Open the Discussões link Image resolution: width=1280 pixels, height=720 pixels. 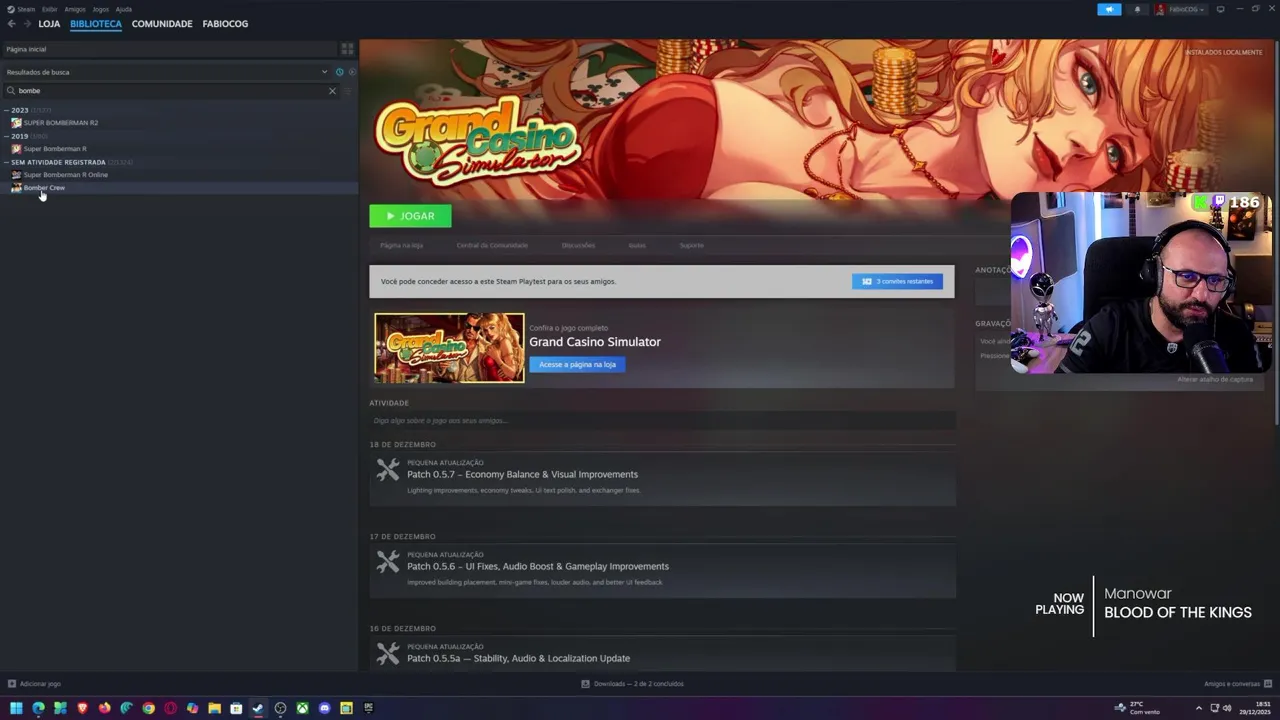pos(578,245)
